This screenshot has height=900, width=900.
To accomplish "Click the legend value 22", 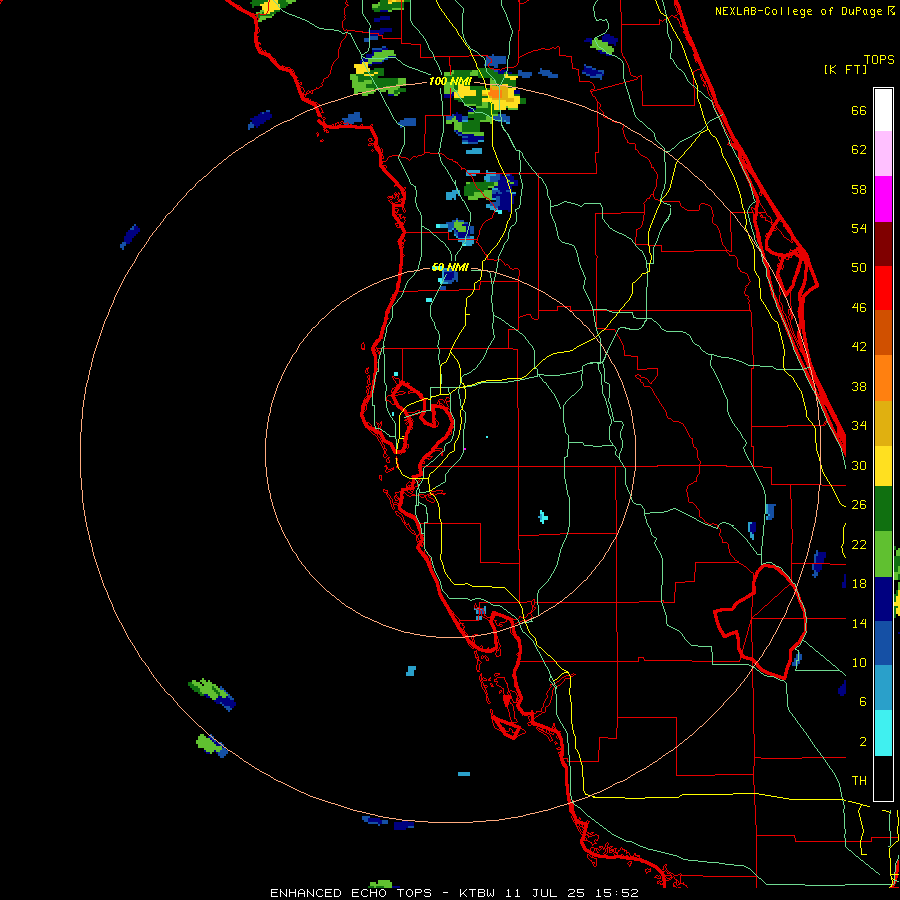I will (859, 544).
